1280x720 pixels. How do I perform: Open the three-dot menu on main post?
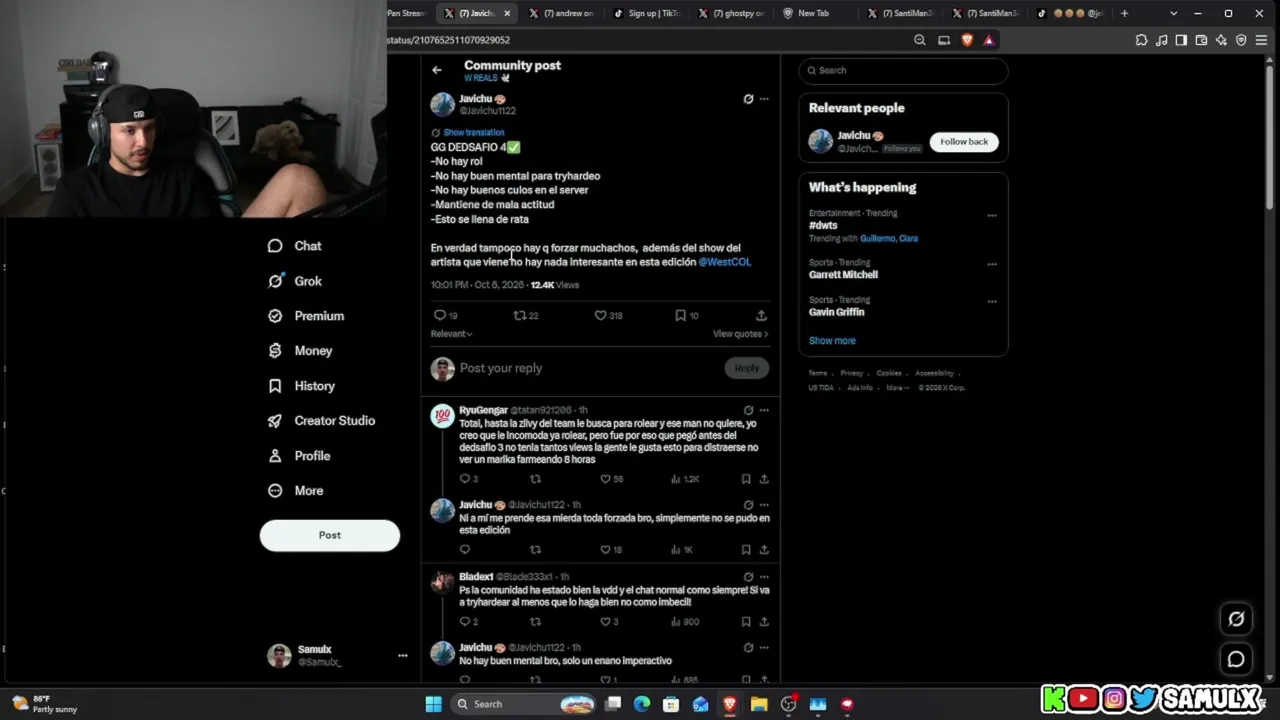[x=764, y=99]
